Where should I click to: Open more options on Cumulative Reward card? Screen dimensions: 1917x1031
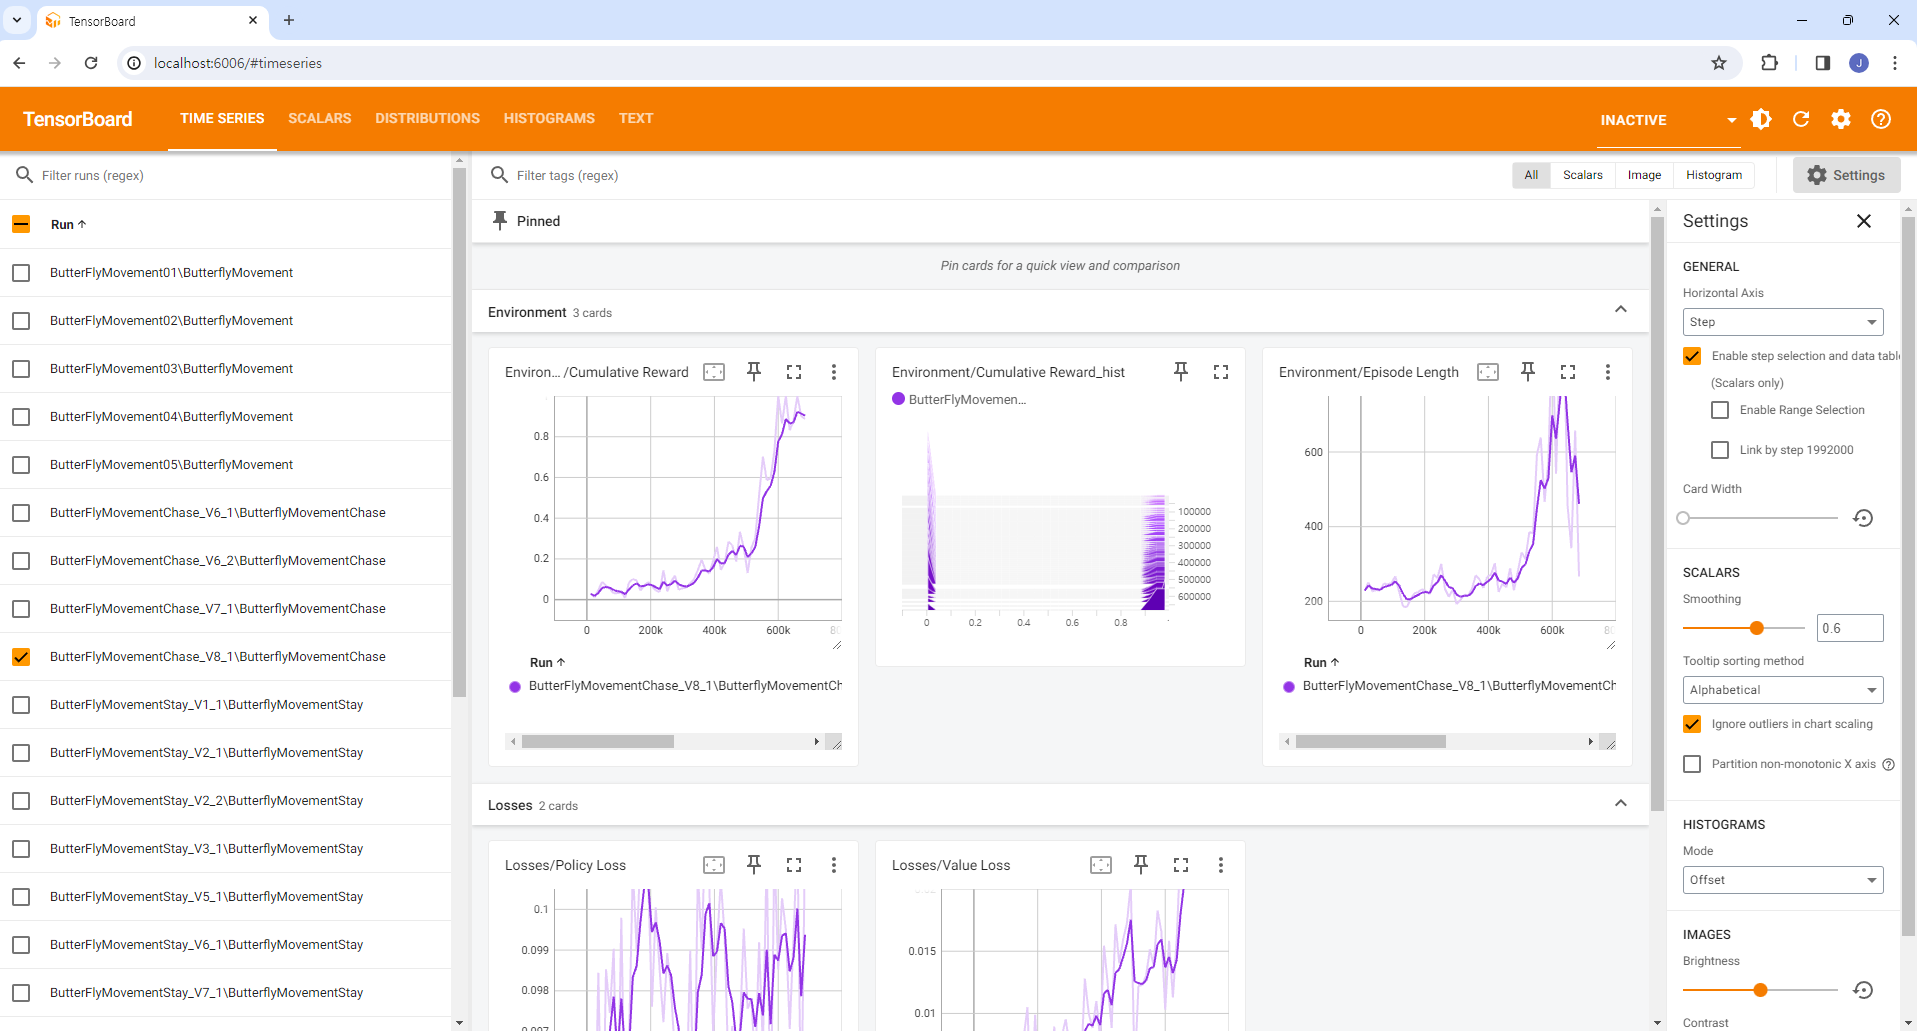(834, 372)
